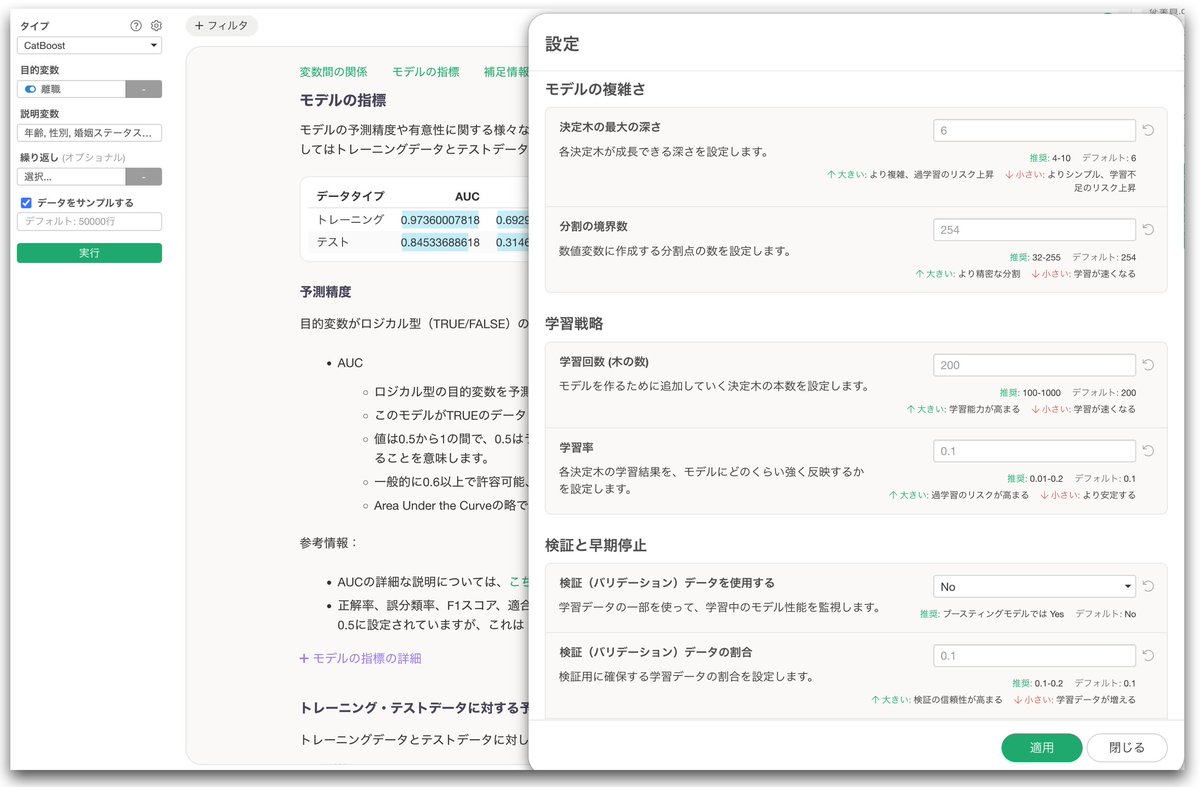Click the 適用 button
1200x787 pixels.
coord(1042,748)
